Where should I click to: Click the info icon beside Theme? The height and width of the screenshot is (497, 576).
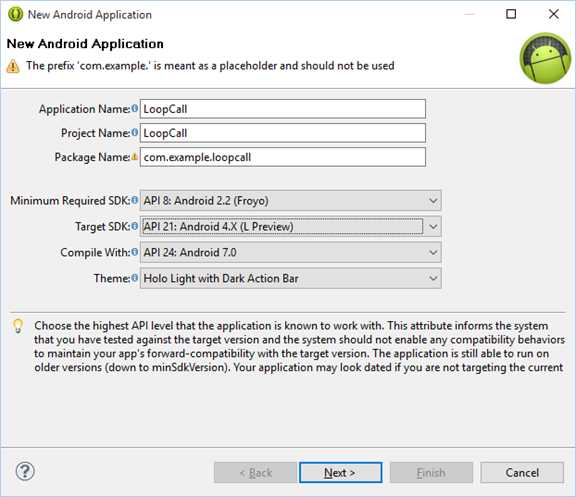click(x=134, y=278)
